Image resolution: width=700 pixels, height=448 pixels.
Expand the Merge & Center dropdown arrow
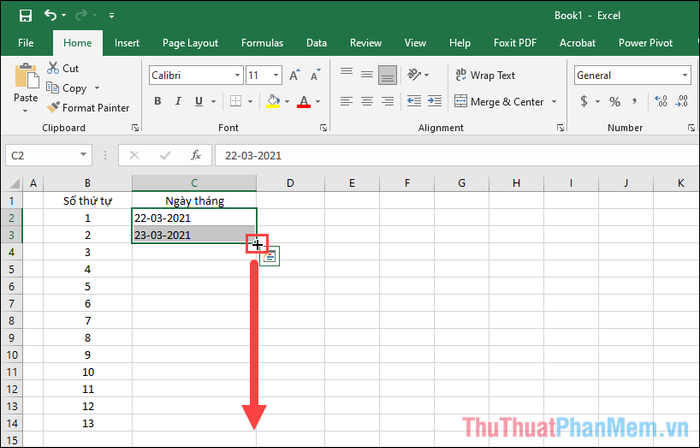click(x=554, y=101)
